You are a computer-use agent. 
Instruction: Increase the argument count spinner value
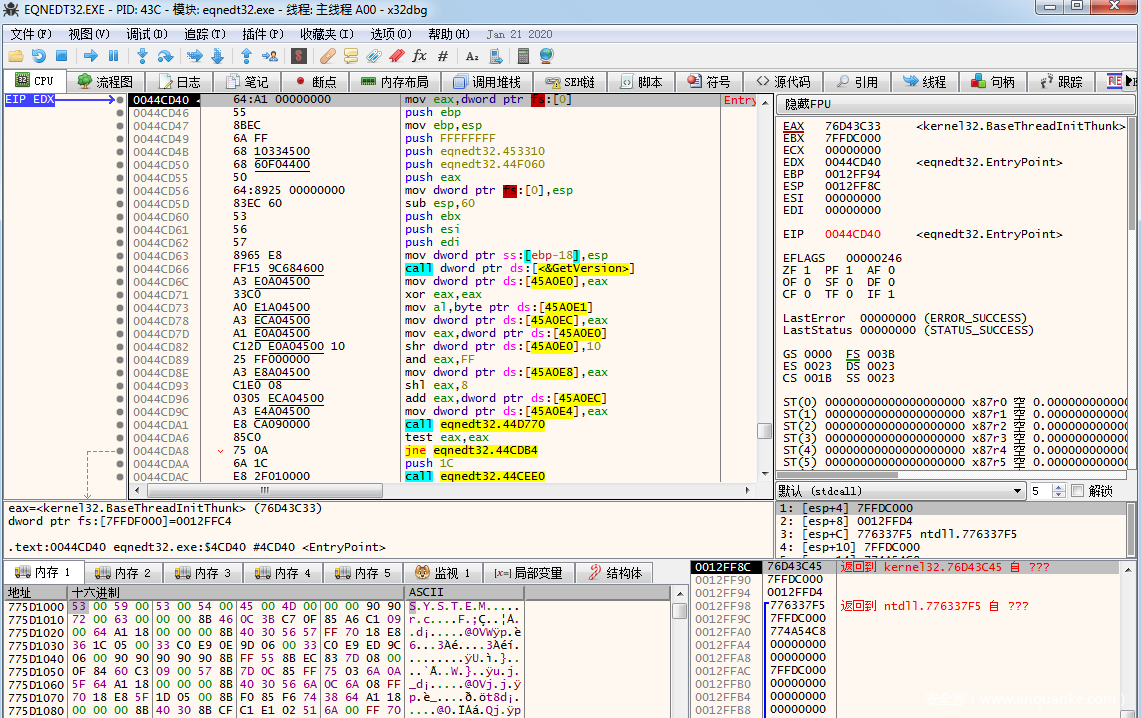point(1060,487)
